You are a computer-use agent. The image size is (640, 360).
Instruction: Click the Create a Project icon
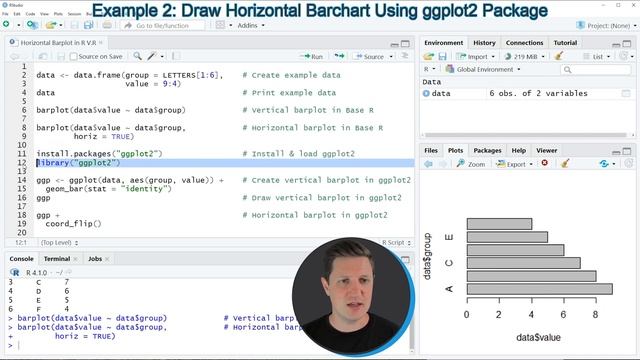(32, 25)
